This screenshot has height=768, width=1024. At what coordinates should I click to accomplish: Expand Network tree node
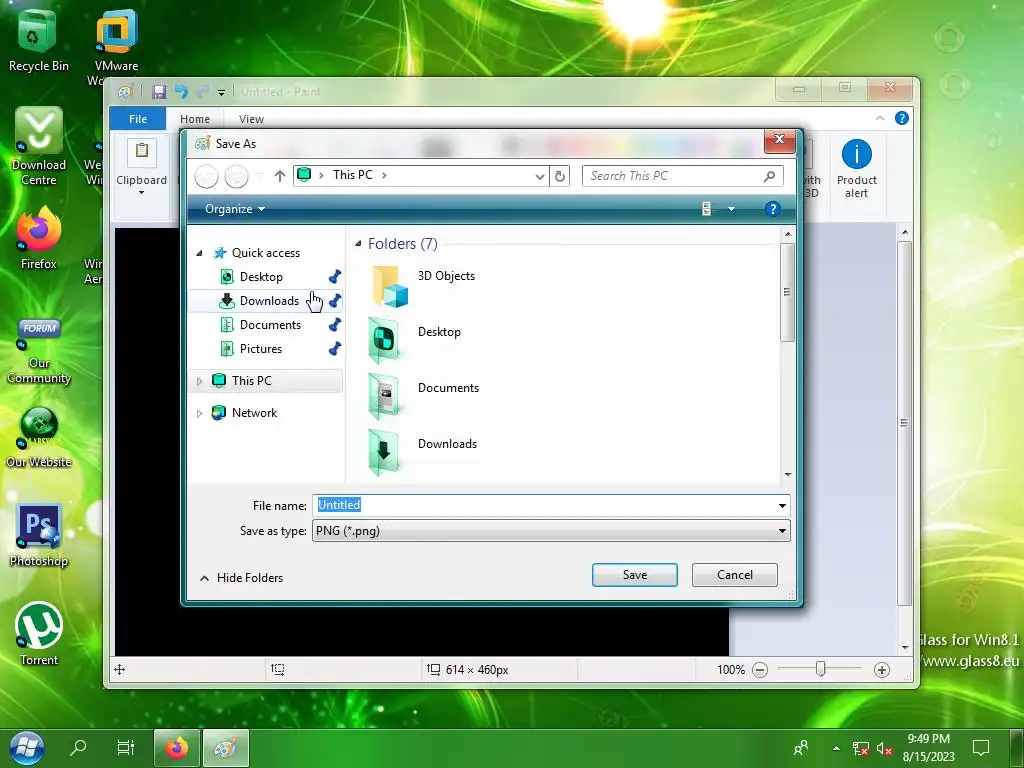coord(199,413)
